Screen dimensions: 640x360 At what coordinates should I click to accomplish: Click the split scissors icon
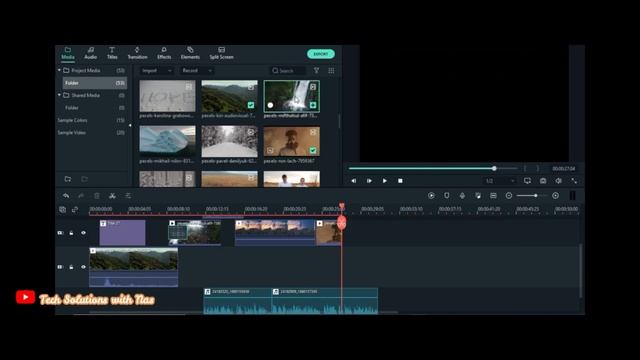point(112,196)
